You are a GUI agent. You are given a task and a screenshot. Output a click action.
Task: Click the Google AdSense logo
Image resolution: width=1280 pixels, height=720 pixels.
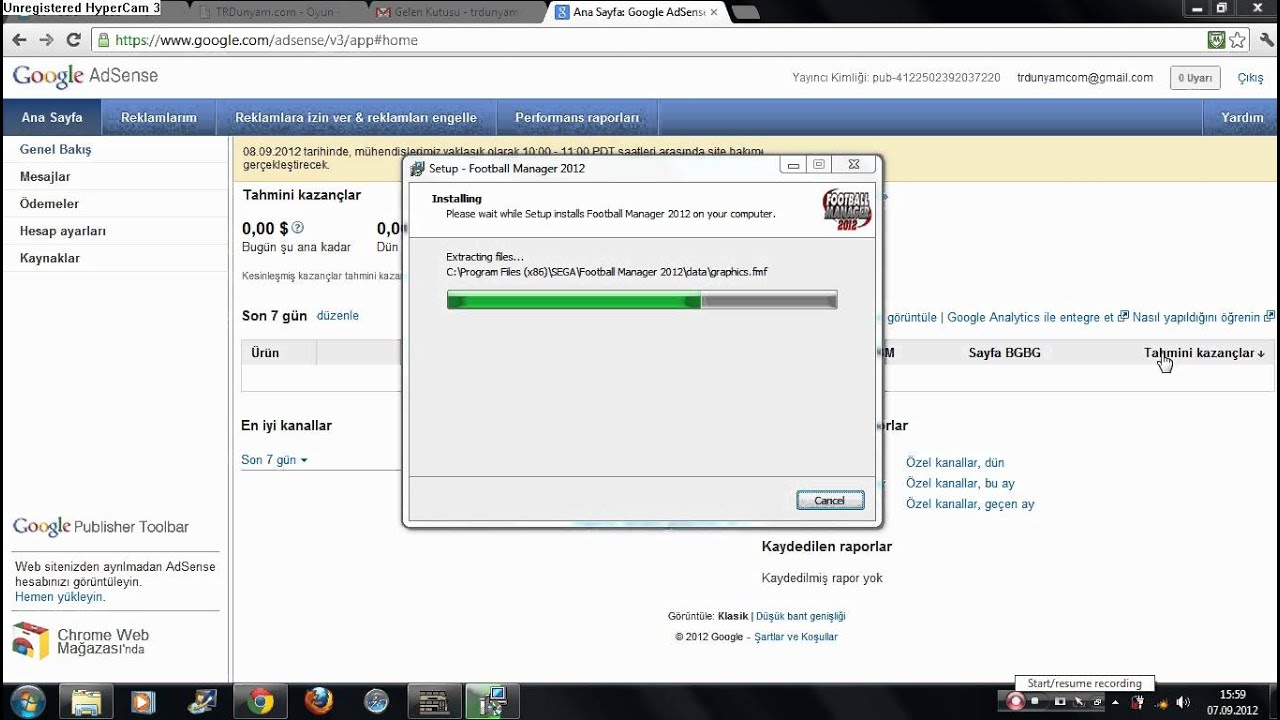tap(85, 76)
